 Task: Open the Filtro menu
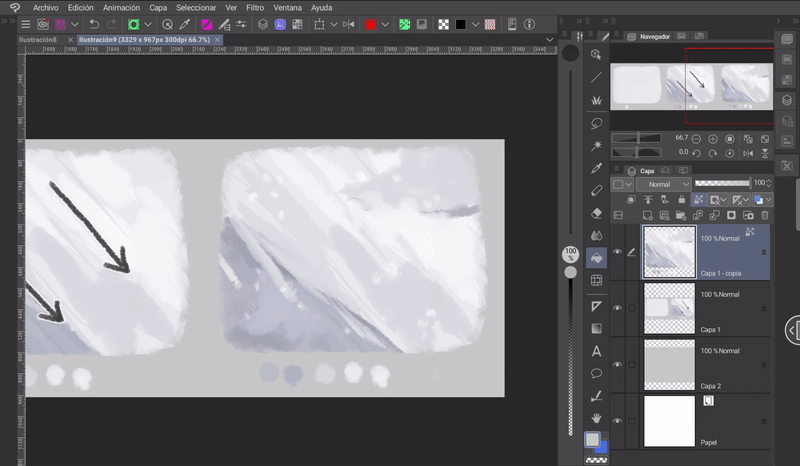click(x=255, y=7)
